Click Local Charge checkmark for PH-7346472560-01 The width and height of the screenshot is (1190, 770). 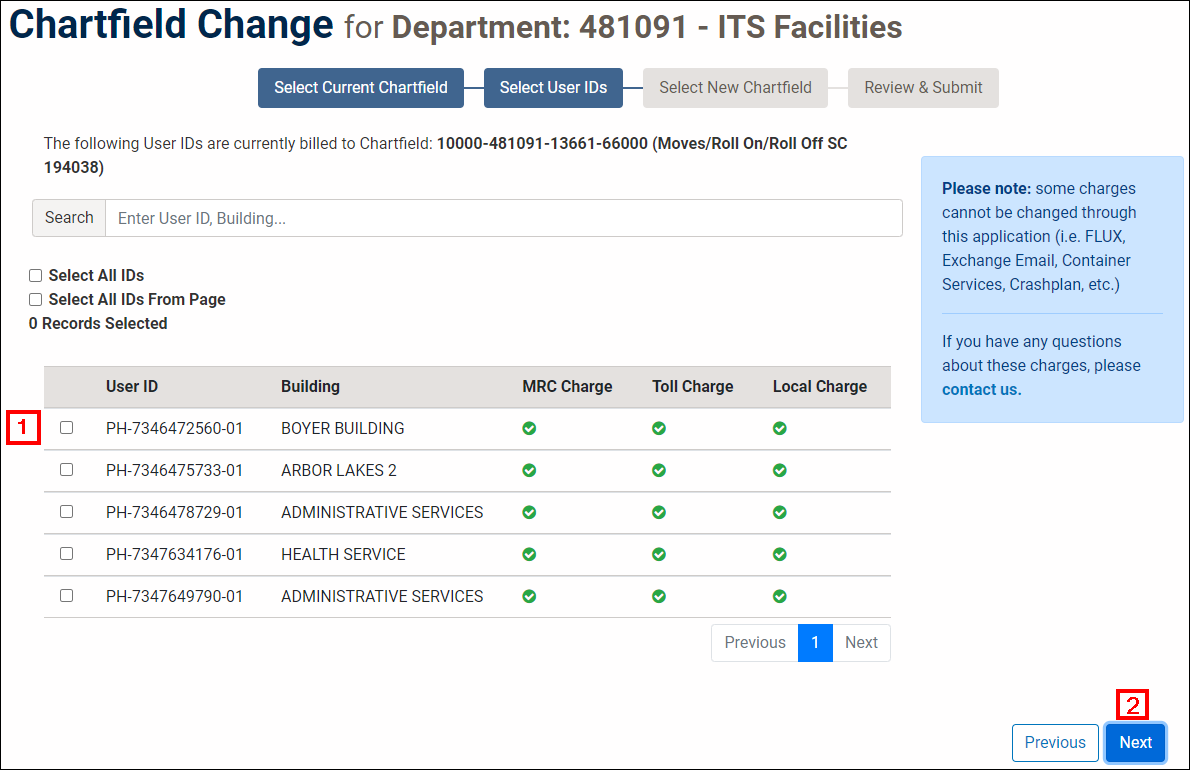779,428
